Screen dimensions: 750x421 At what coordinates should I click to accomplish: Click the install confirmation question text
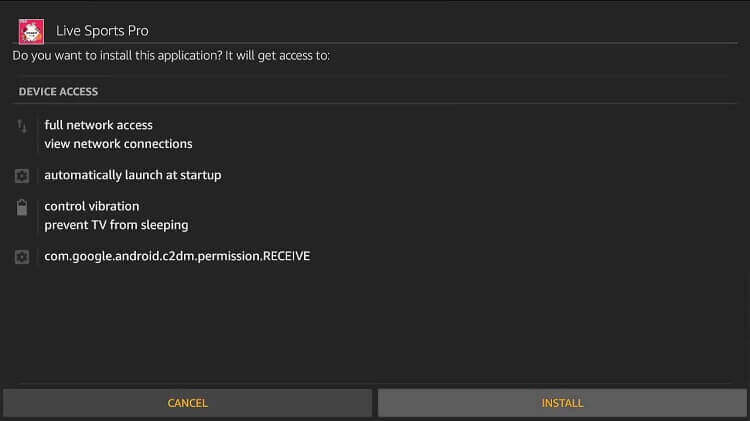[171, 56]
